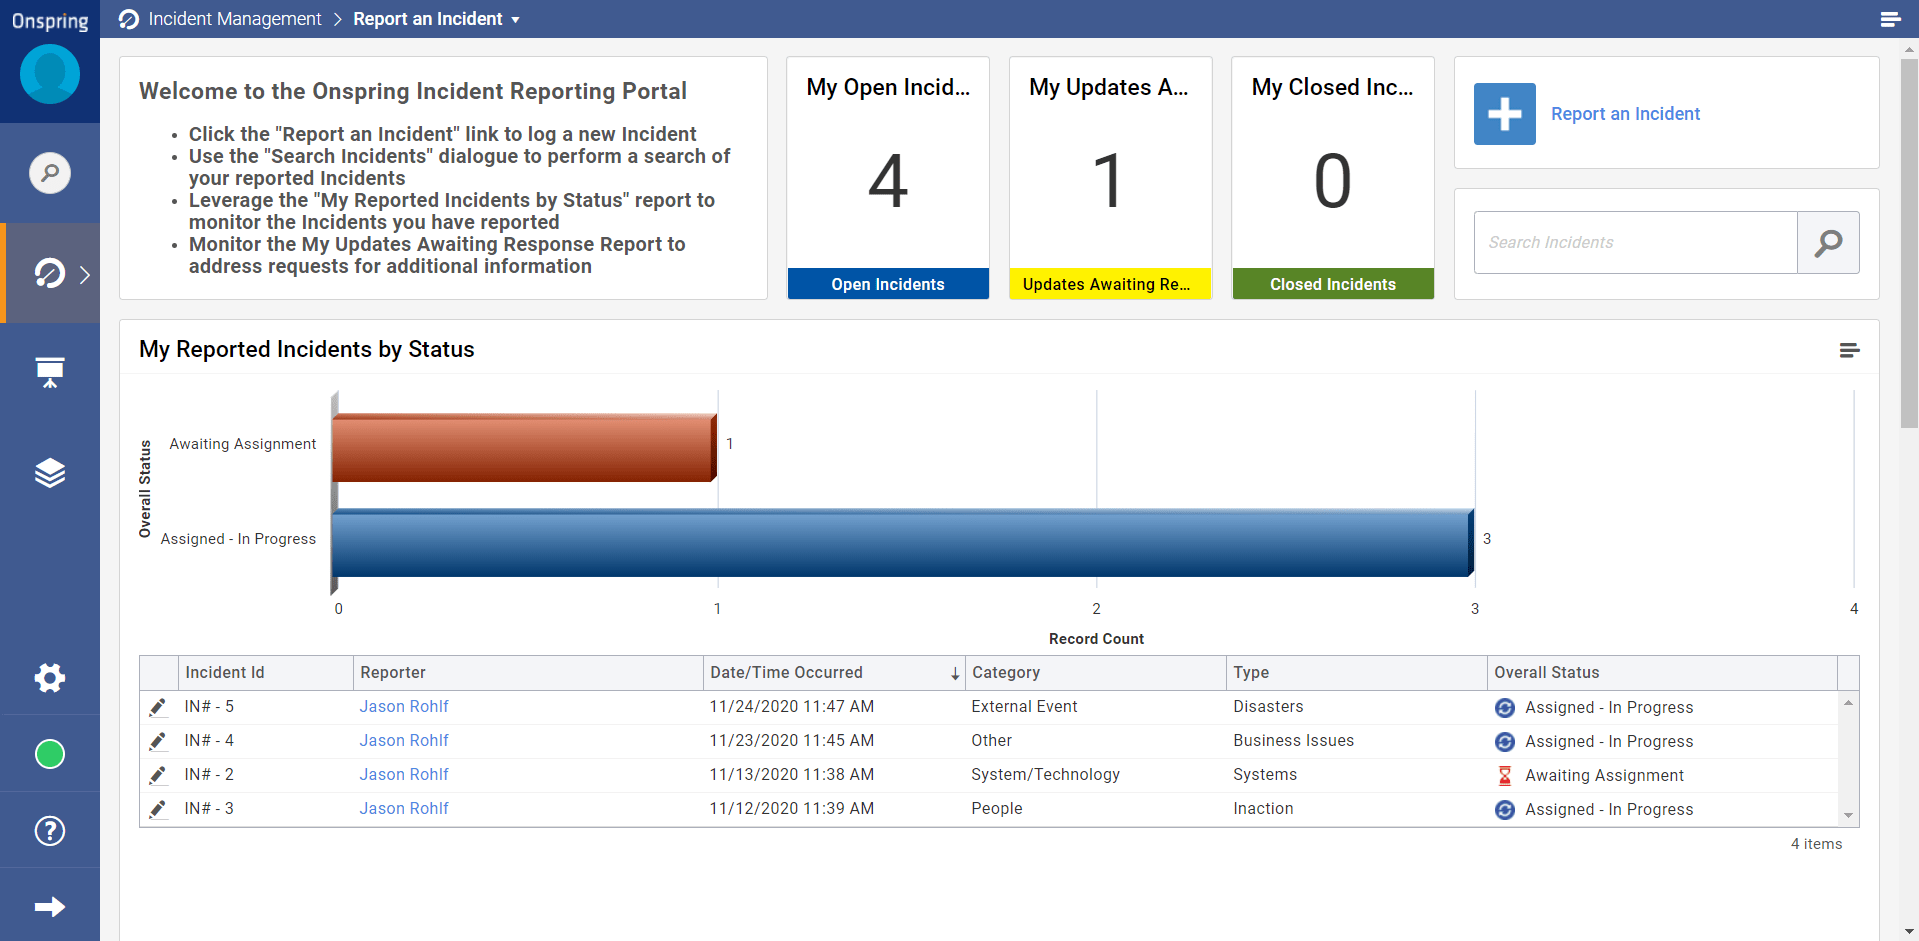Edit incident IN# - 3 pencil icon

coord(158,809)
